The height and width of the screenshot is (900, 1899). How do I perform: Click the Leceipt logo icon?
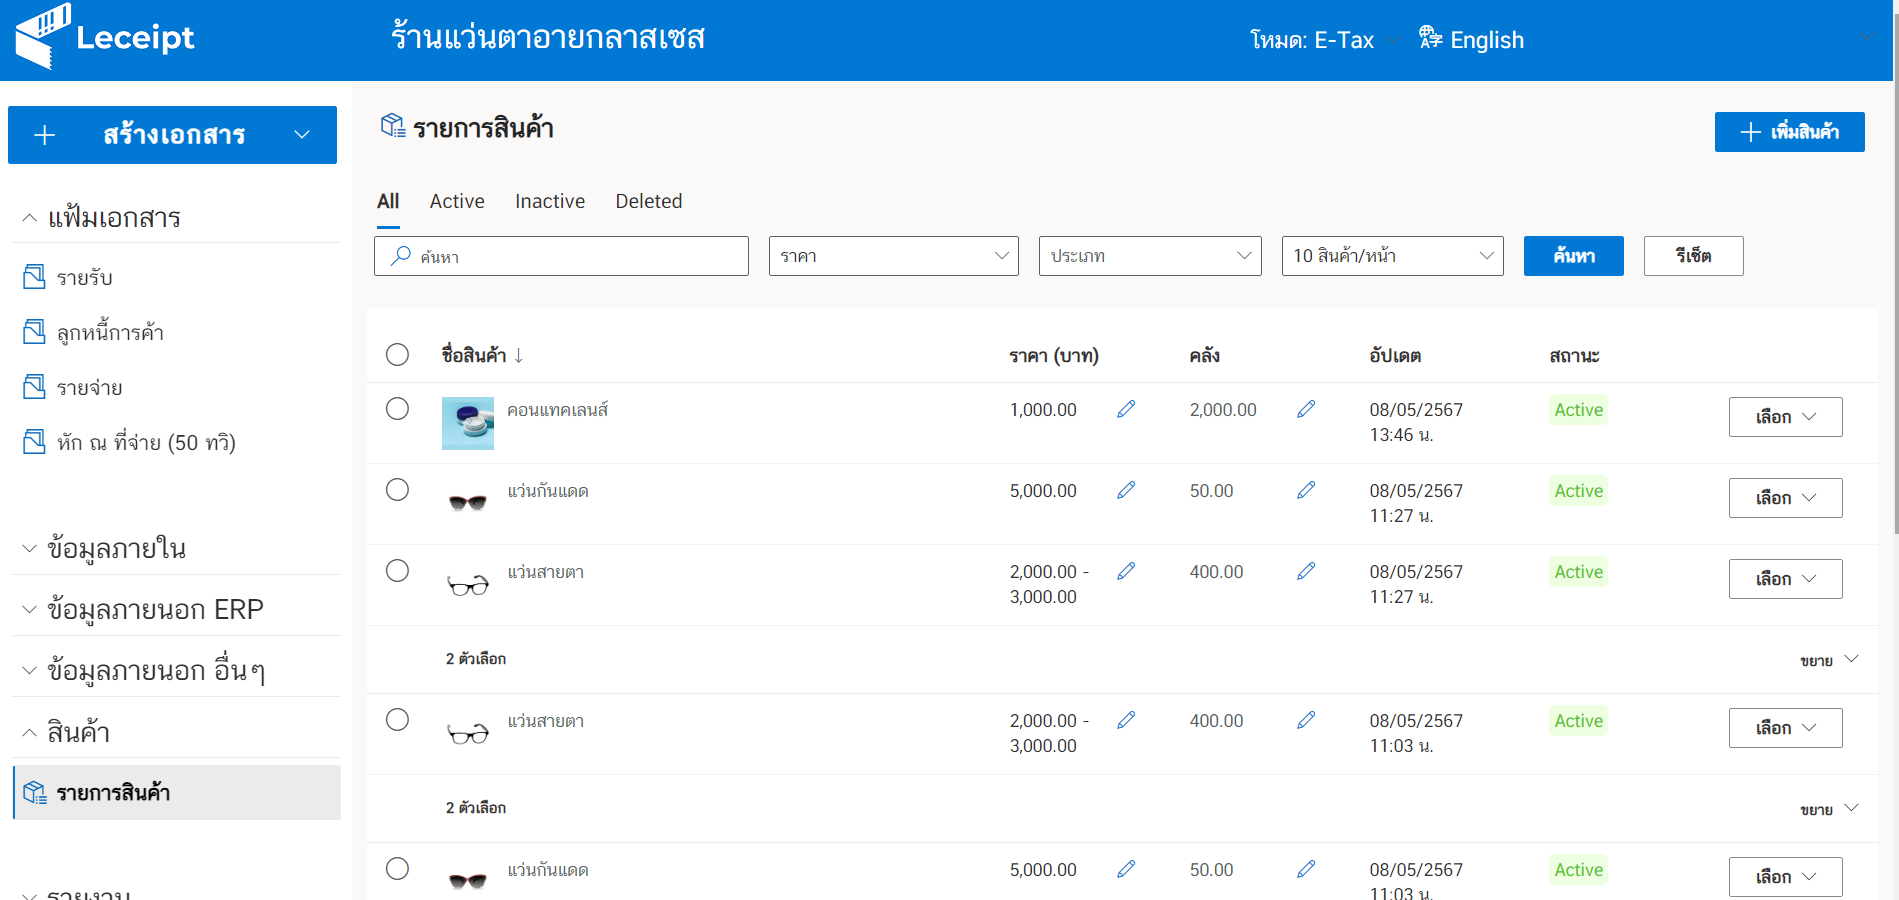click(x=42, y=37)
